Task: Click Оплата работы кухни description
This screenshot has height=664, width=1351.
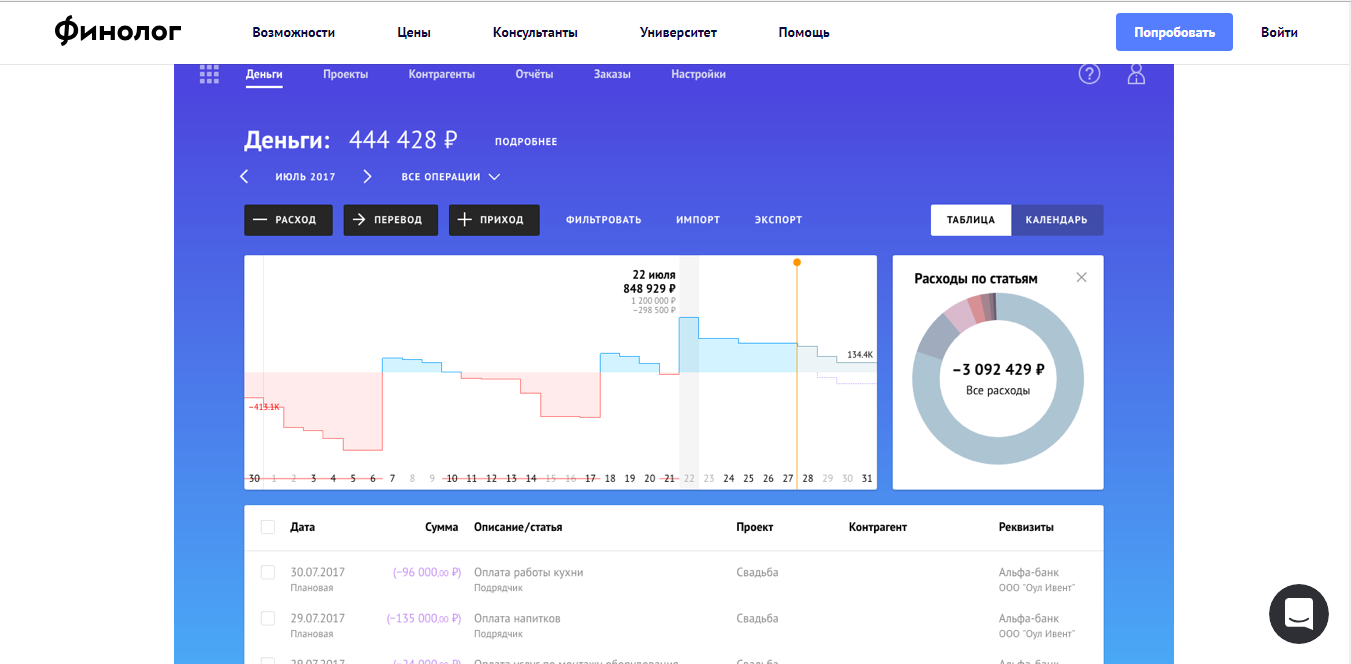Action: coord(528,572)
